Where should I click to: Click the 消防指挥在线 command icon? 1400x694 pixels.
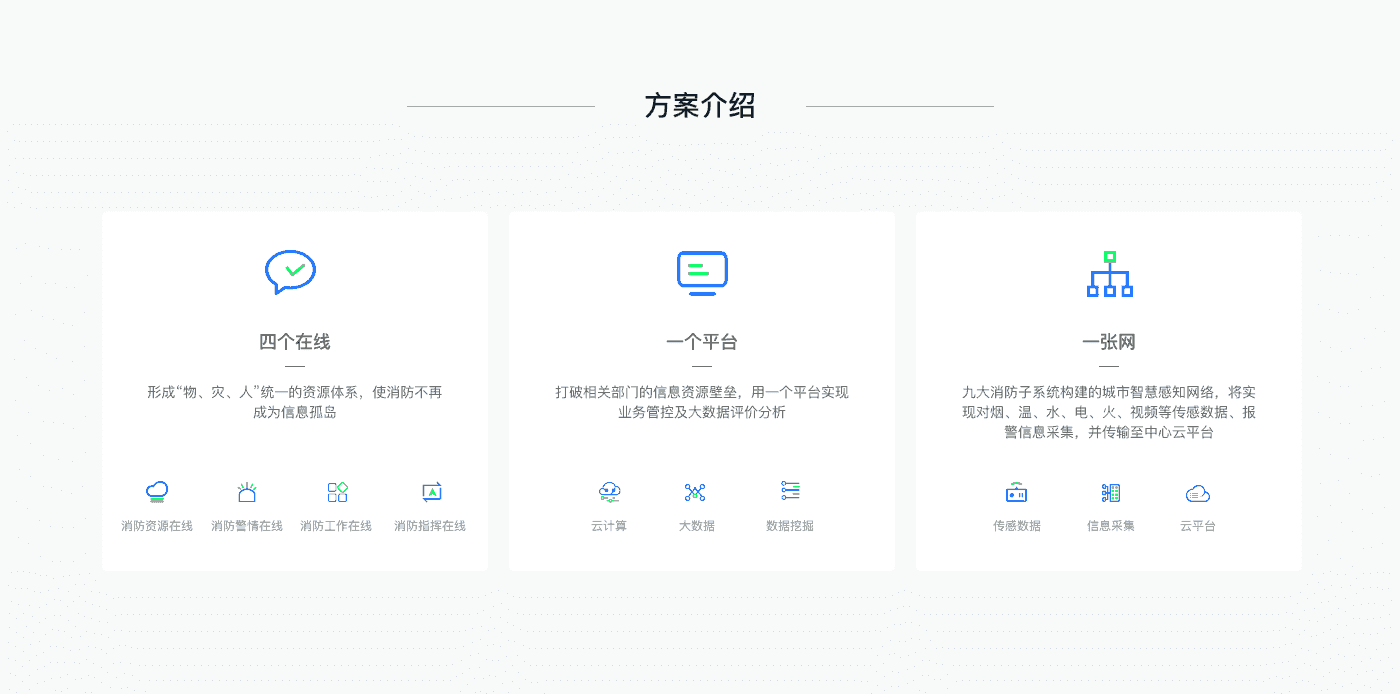pyautogui.click(x=431, y=492)
